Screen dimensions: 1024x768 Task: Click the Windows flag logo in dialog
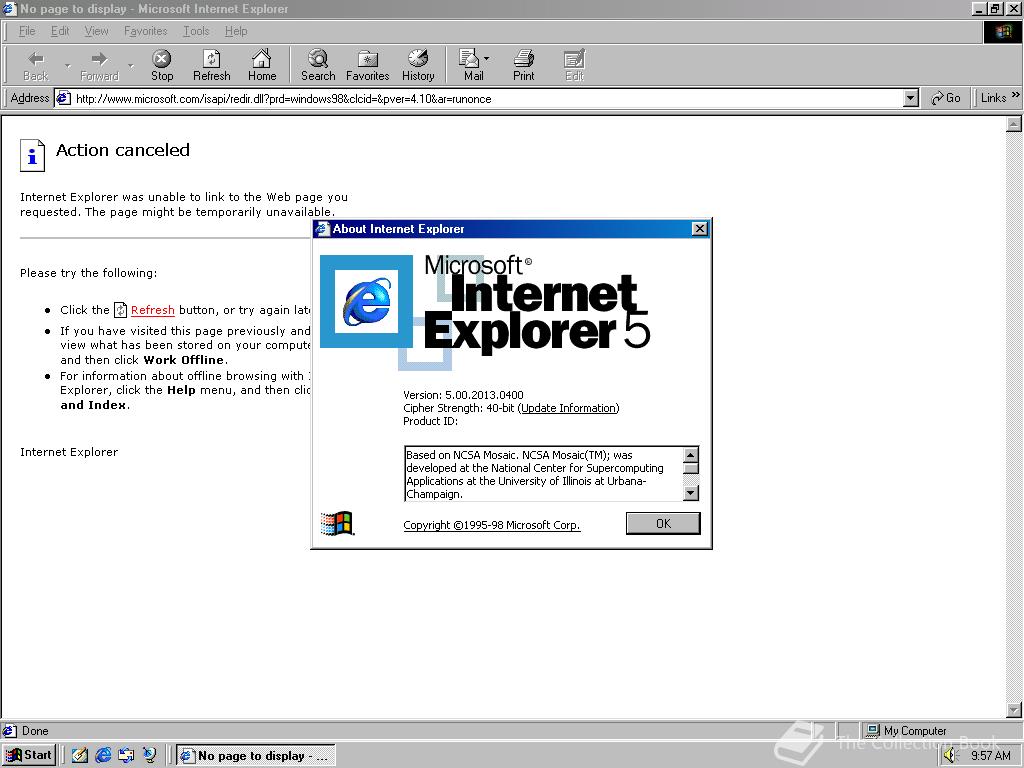pos(337,523)
